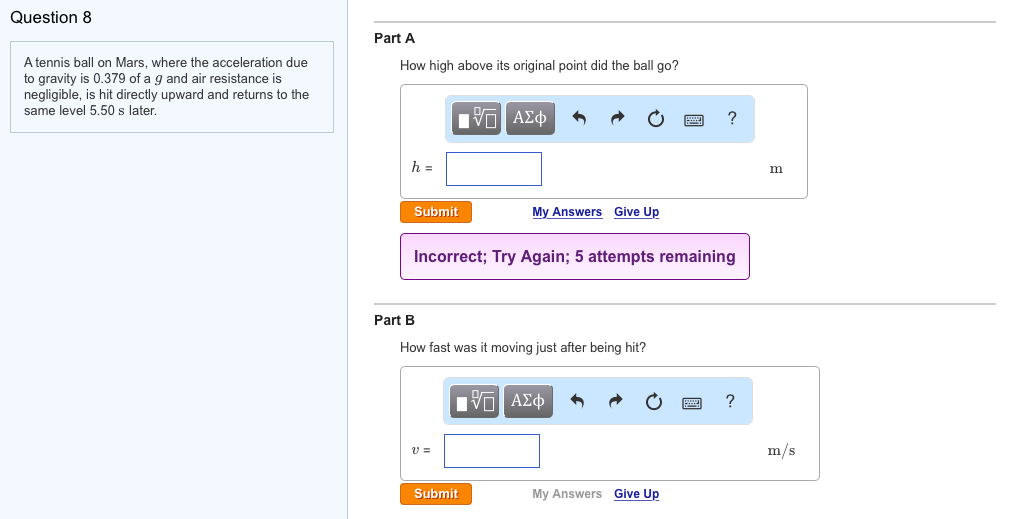This screenshot has height=519, width=1013.
Task: Open My Answers link for Part A
Action: (x=567, y=212)
